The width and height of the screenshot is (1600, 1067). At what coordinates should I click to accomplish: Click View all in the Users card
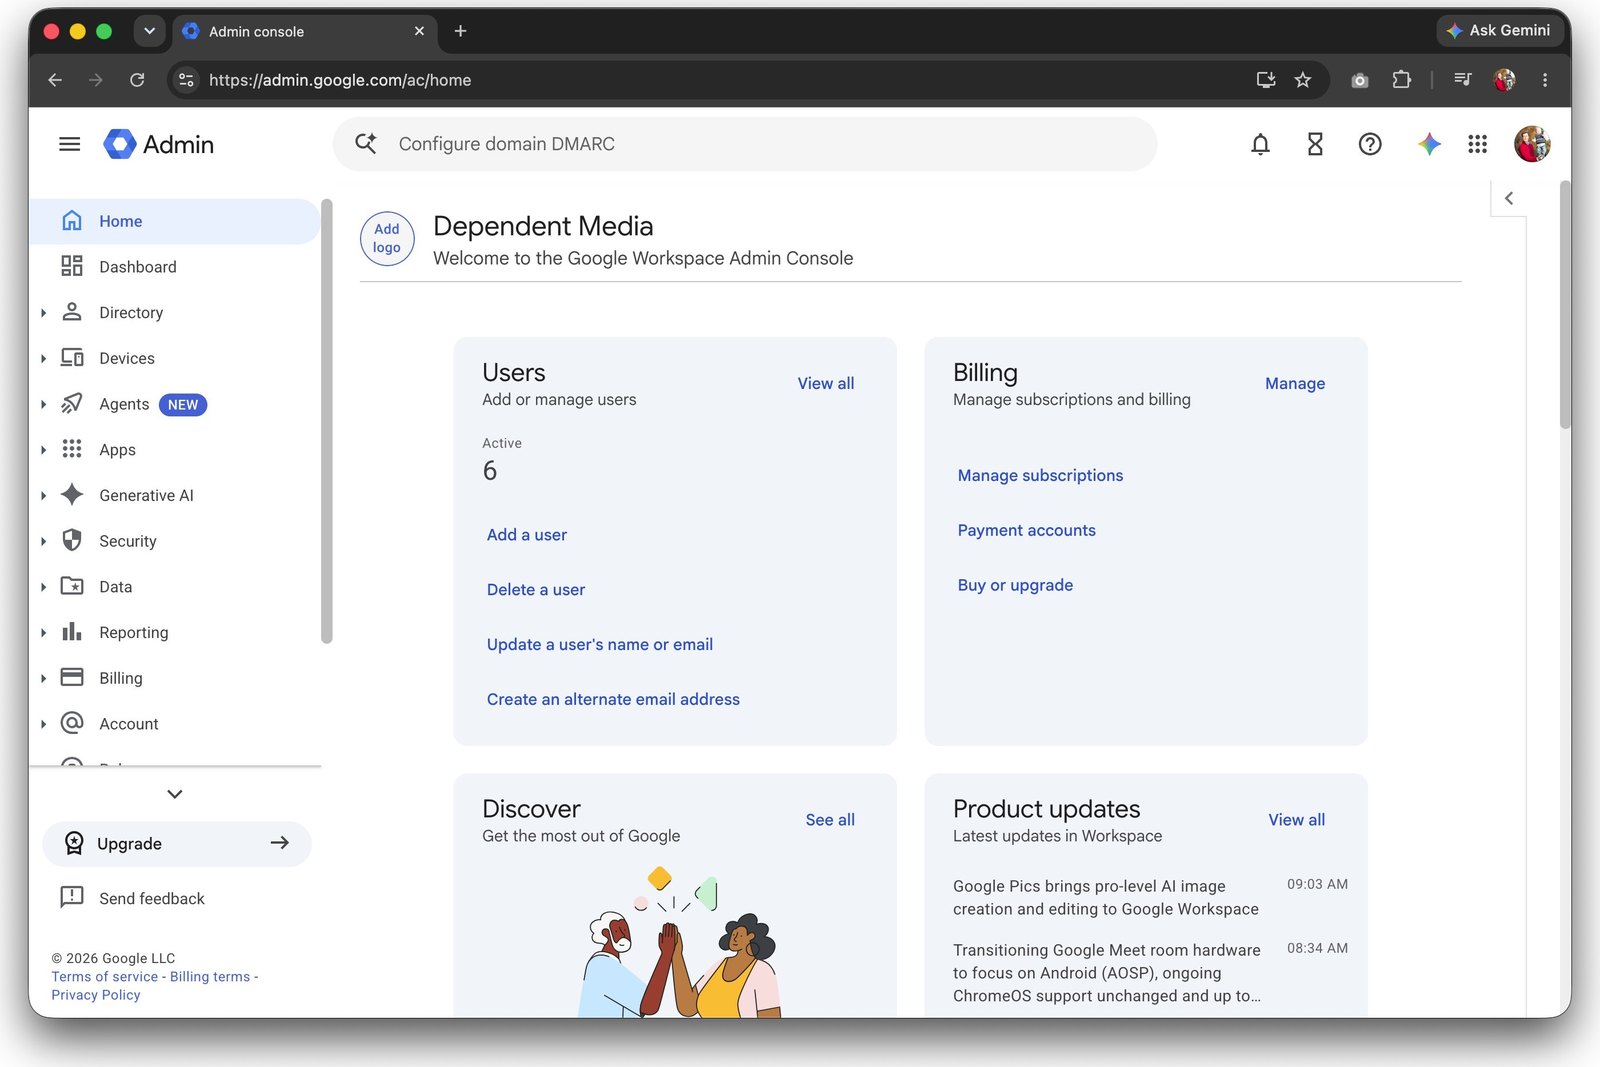[826, 383]
